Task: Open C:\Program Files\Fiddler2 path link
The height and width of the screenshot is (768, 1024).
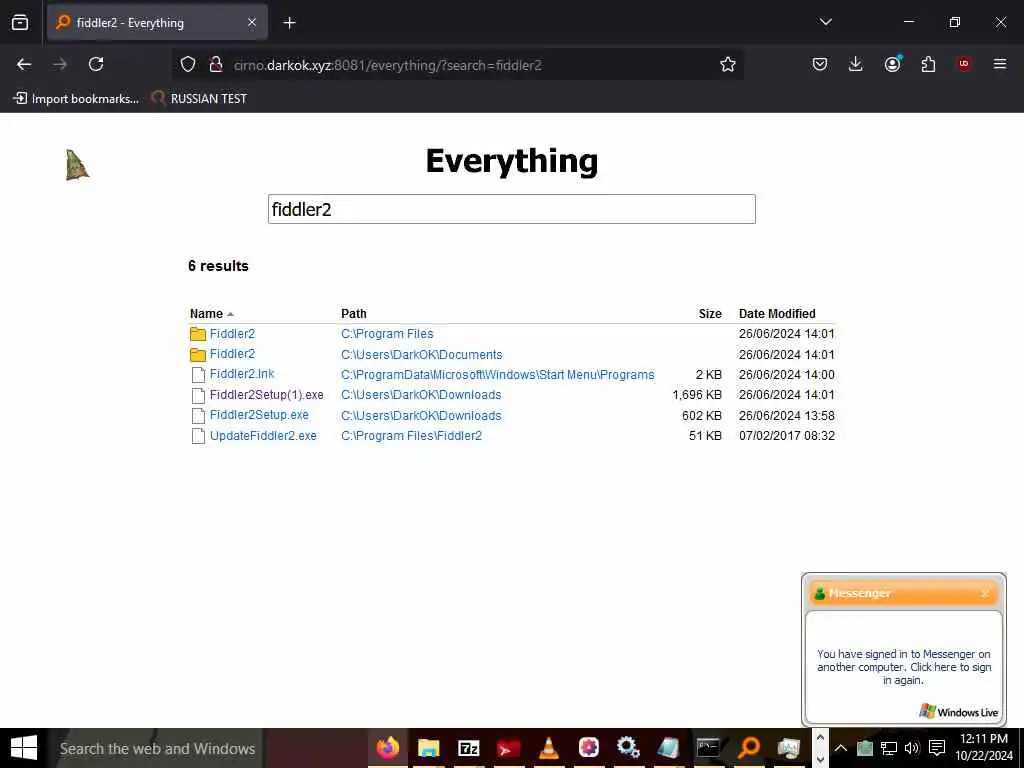Action: pos(411,436)
